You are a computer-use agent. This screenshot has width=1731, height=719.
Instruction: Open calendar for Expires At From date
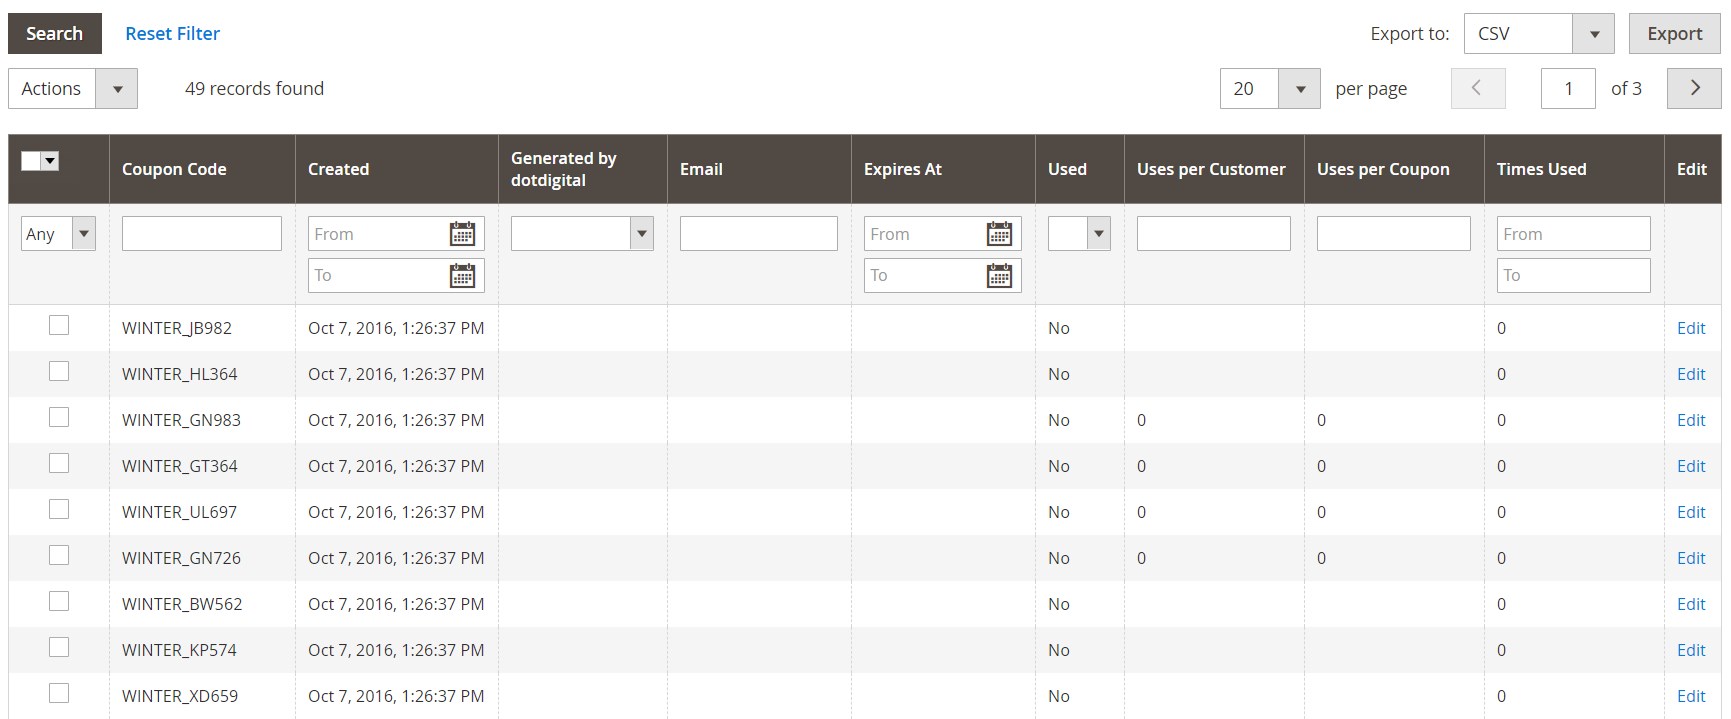(999, 234)
